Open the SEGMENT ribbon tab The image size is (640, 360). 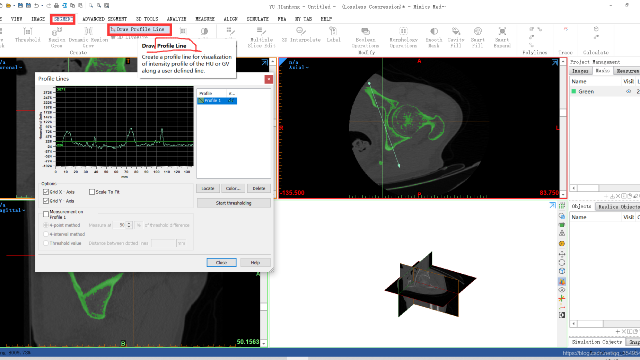(63, 19)
